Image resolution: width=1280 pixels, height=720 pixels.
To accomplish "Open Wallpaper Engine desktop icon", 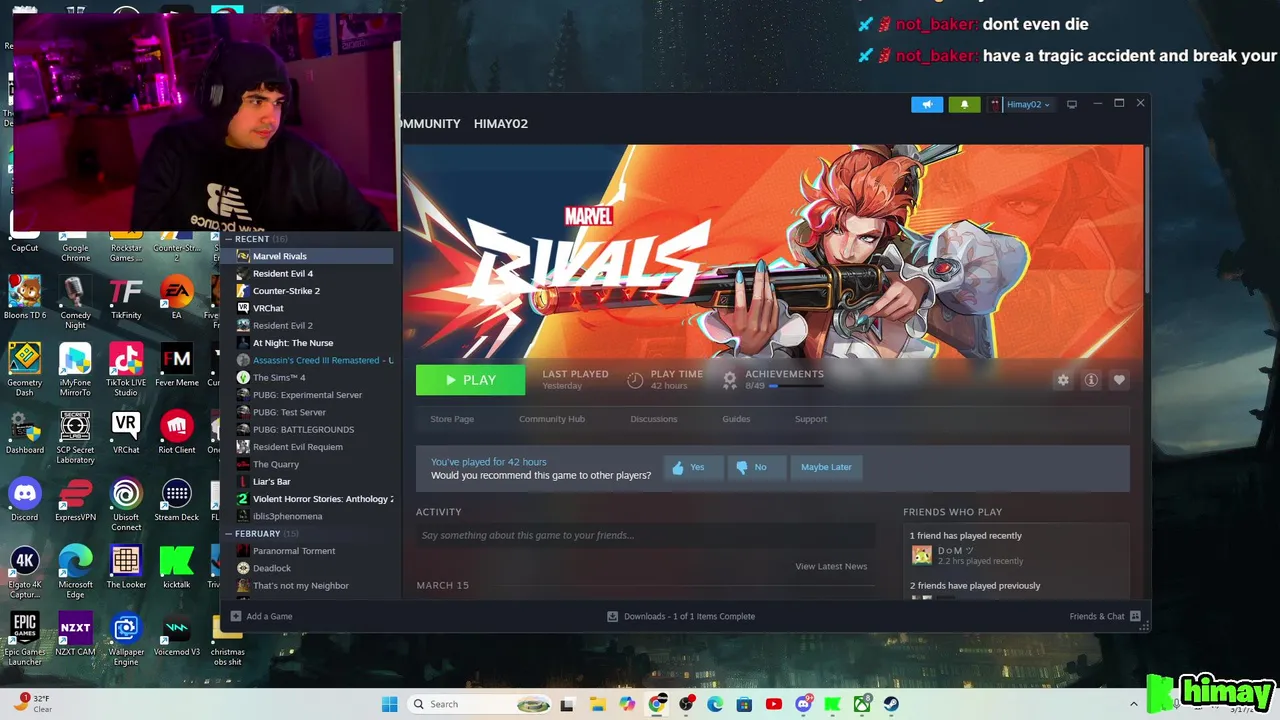I will coord(126,639).
